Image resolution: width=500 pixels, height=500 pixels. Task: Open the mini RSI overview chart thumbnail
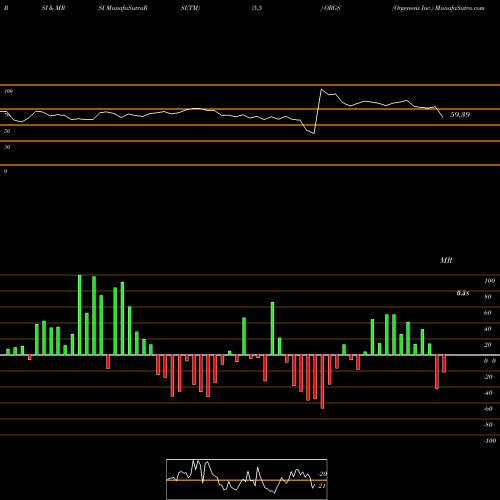tap(247, 479)
